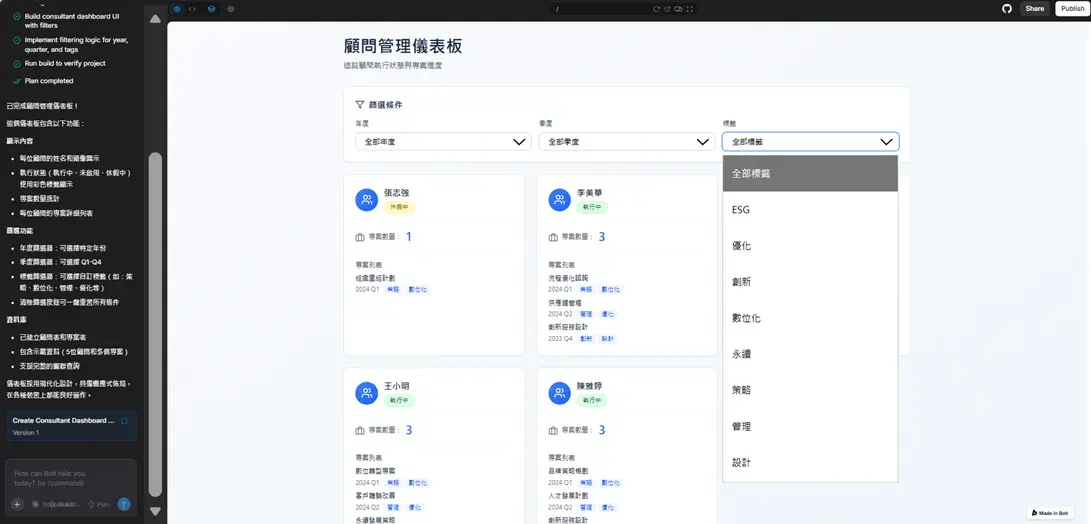Click 'Plan completed' item in chat

coord(49,81)
